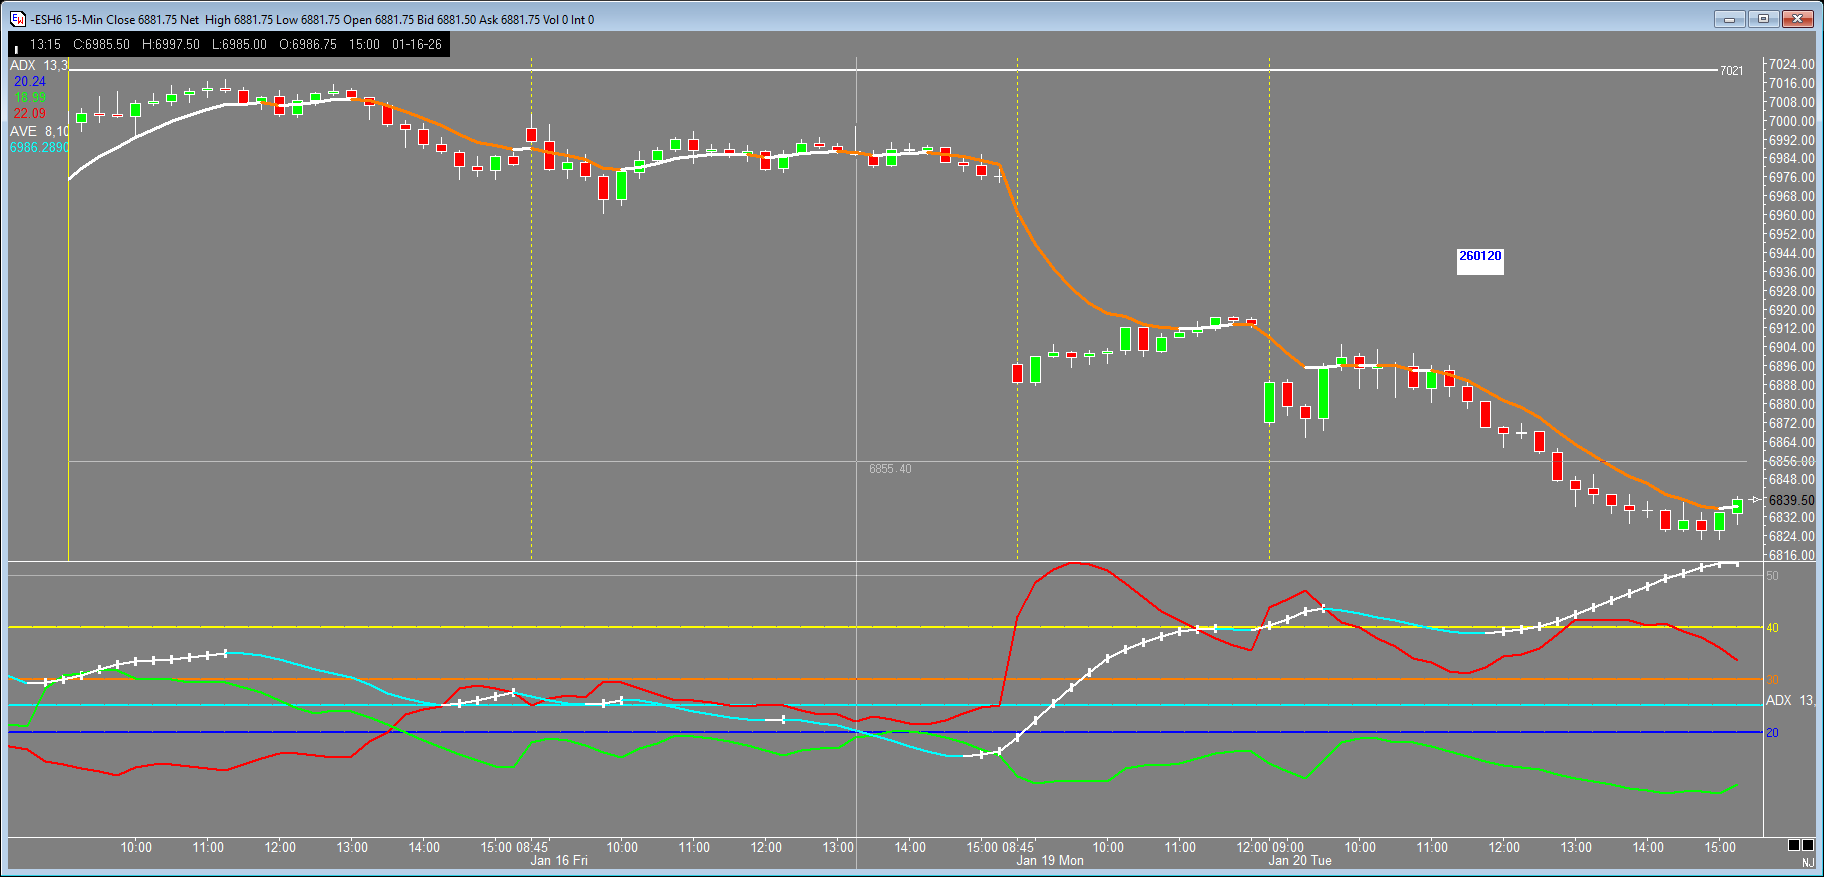Select the Jan 19 Mon date marker

point(1050,861)
